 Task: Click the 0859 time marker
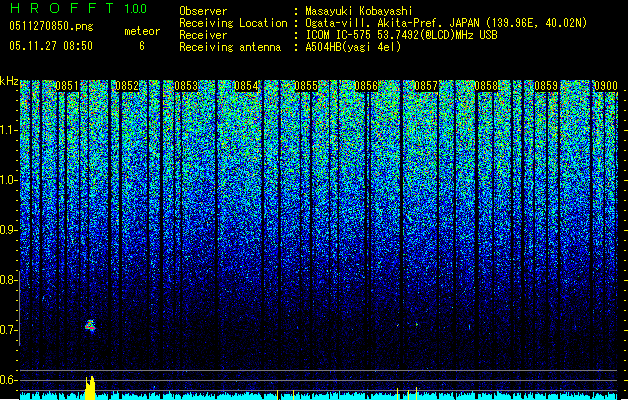(x=546, y=86)
